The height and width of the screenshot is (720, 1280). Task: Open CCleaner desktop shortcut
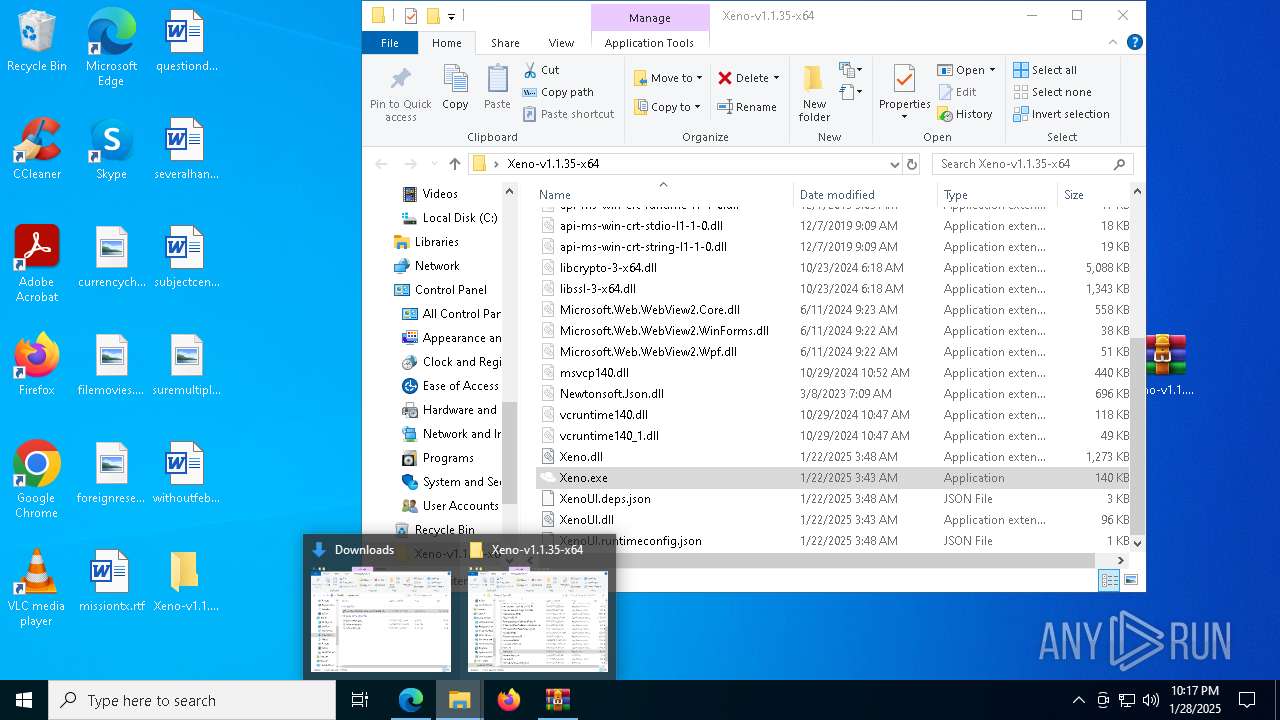click(x=37, y=149)
